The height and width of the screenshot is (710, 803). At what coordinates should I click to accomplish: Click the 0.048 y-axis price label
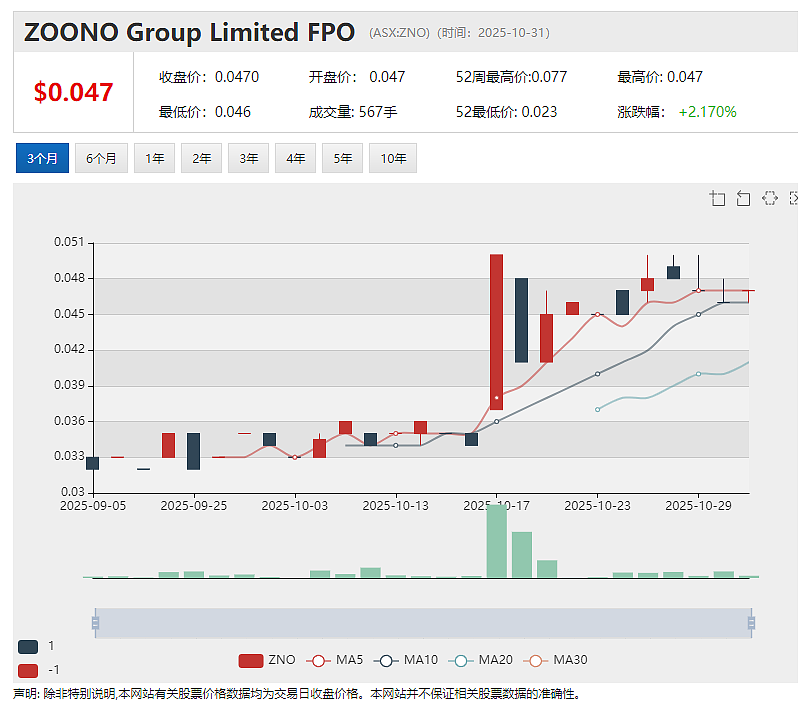[x=69, y=278]
